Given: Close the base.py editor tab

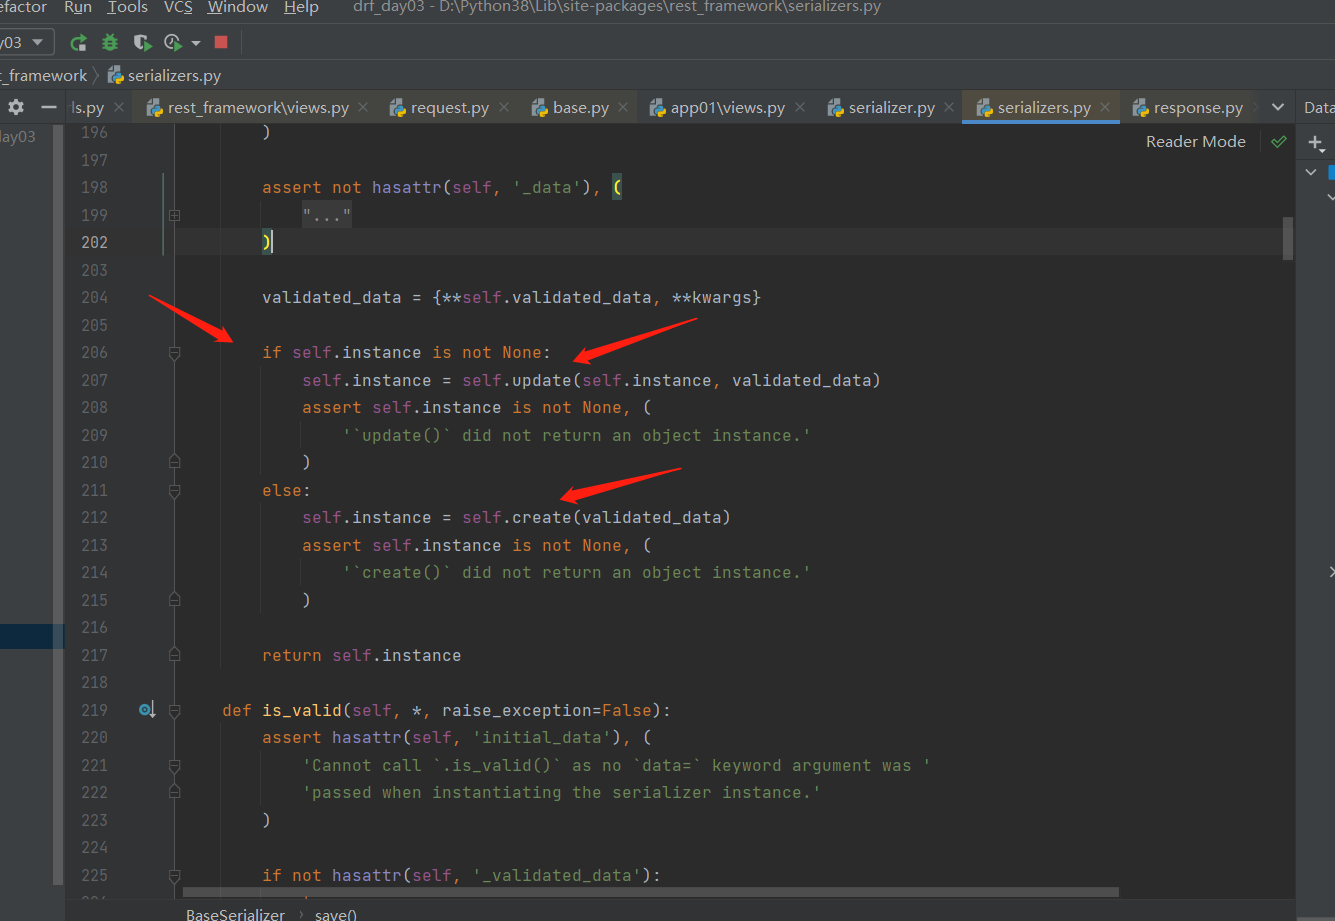Looking at the screenshot, I should [x=623, y=107].
